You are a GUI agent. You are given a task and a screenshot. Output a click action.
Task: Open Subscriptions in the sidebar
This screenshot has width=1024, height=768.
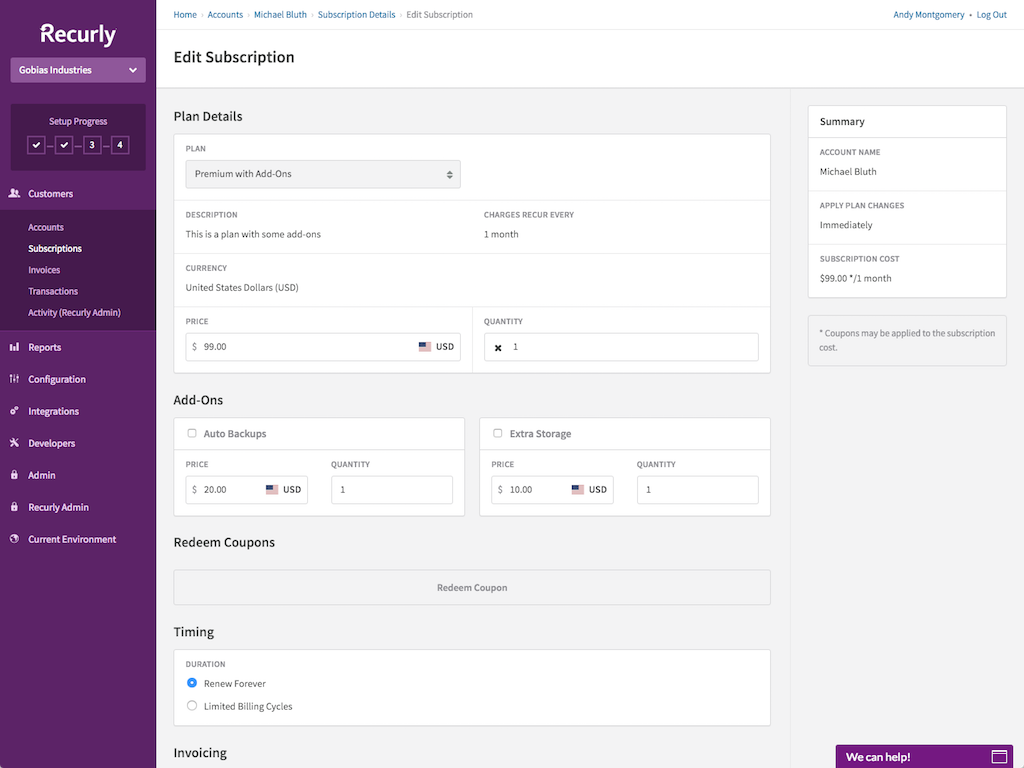pos(55,249)
